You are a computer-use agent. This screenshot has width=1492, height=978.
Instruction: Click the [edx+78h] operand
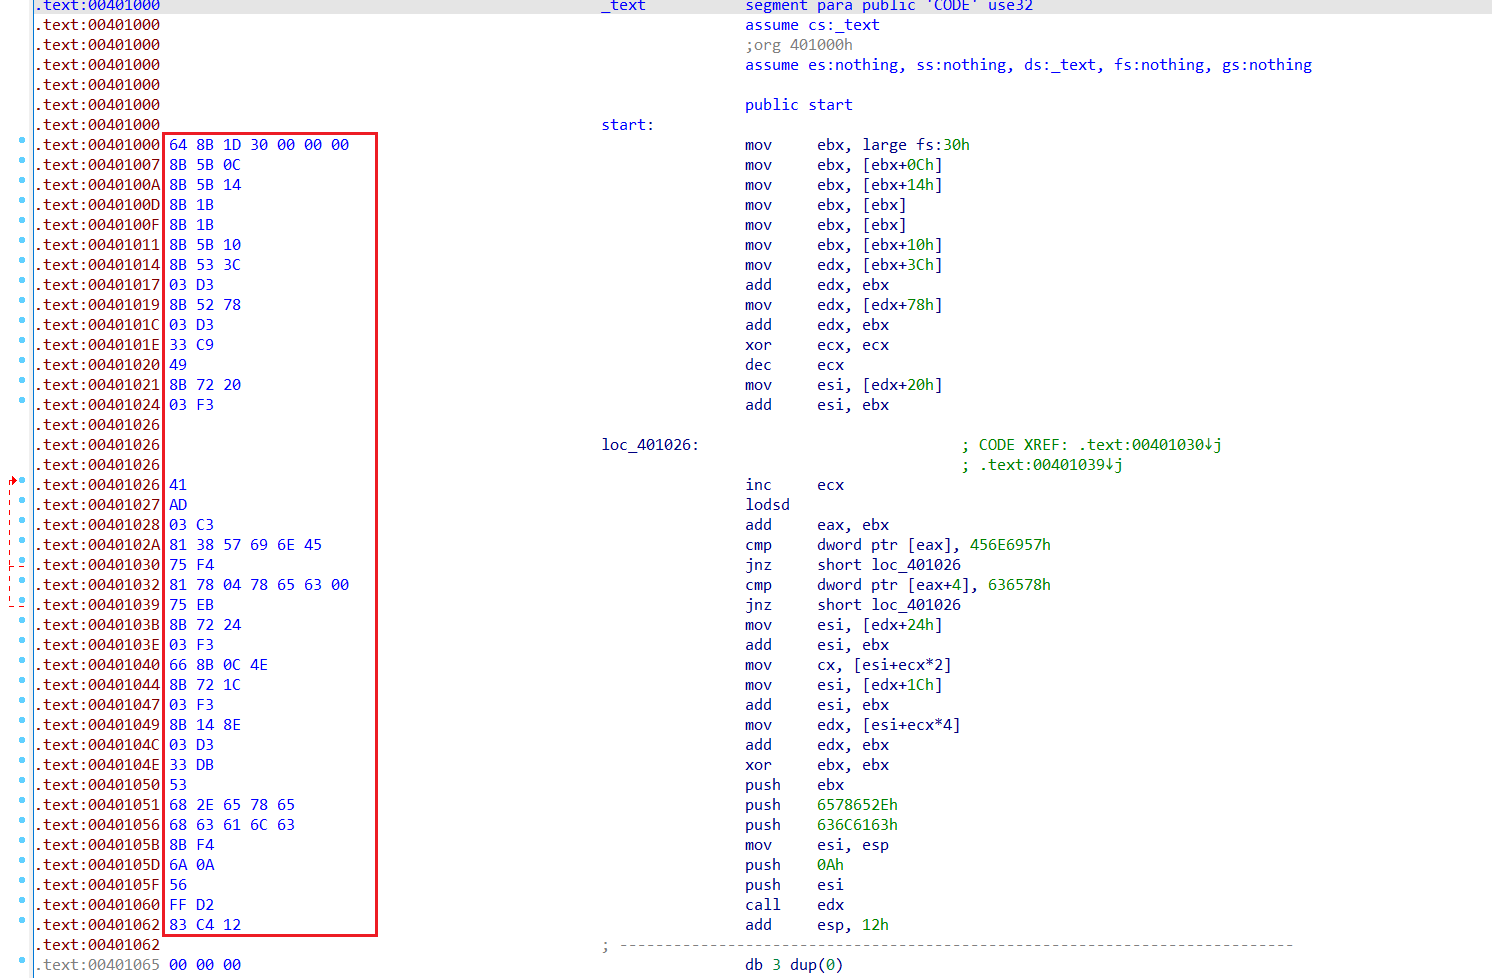pyautogui.click(x=902, y=305)
